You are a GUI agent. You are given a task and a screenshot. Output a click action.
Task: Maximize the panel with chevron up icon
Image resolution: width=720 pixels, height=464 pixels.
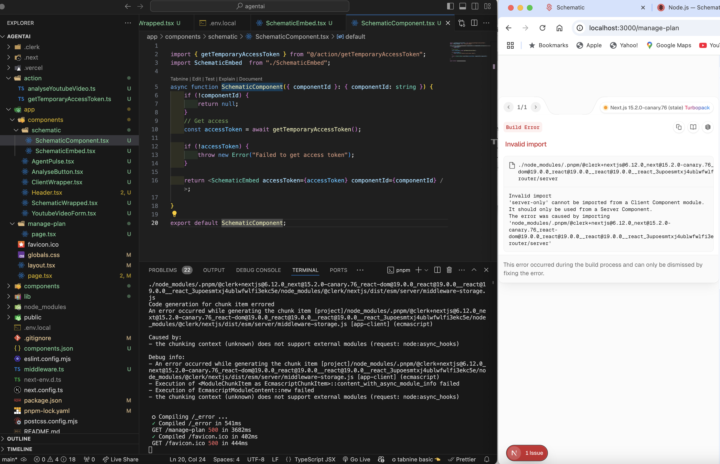(474, 270)
